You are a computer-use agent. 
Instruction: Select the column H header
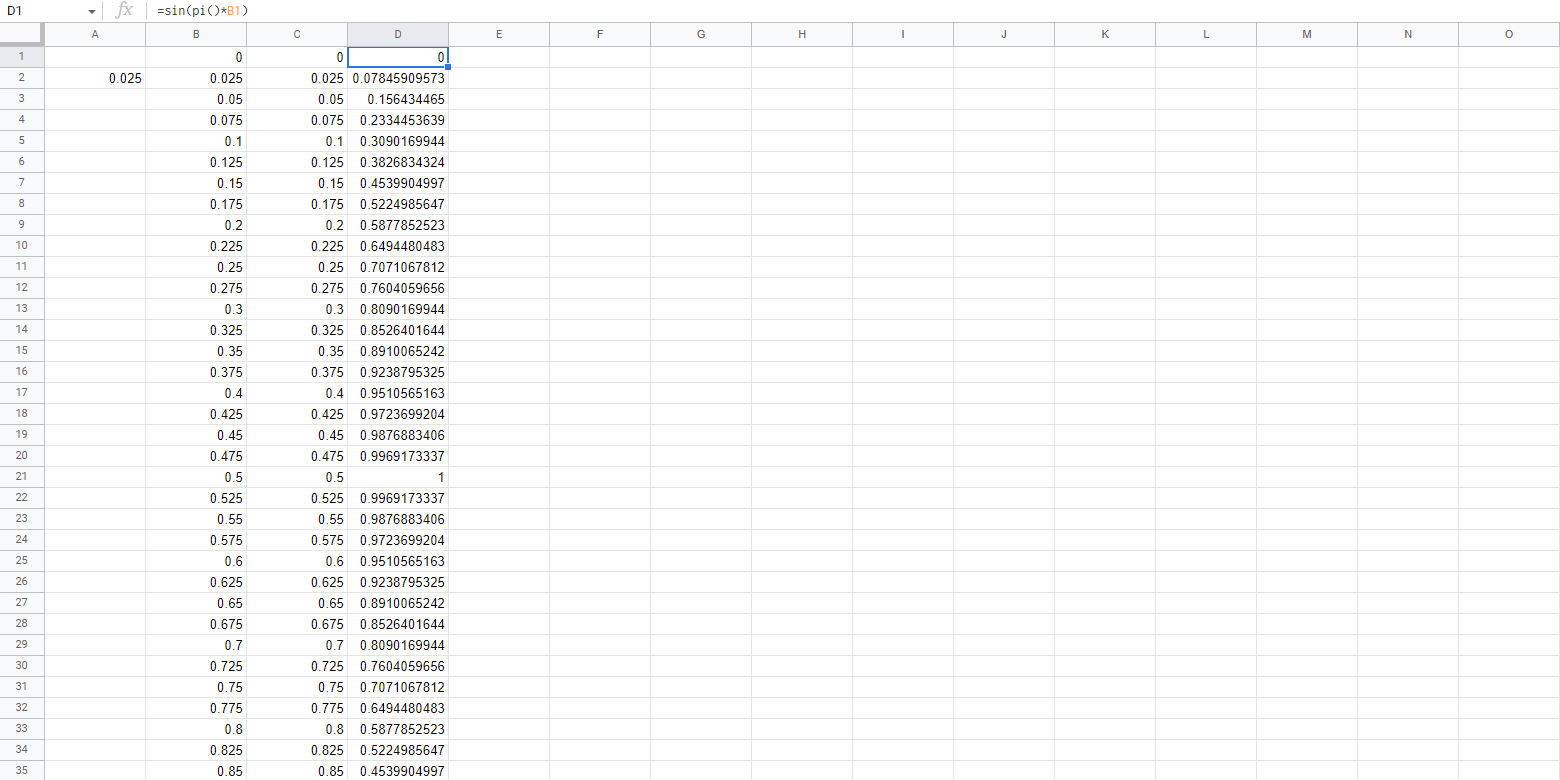click(801, 33)
